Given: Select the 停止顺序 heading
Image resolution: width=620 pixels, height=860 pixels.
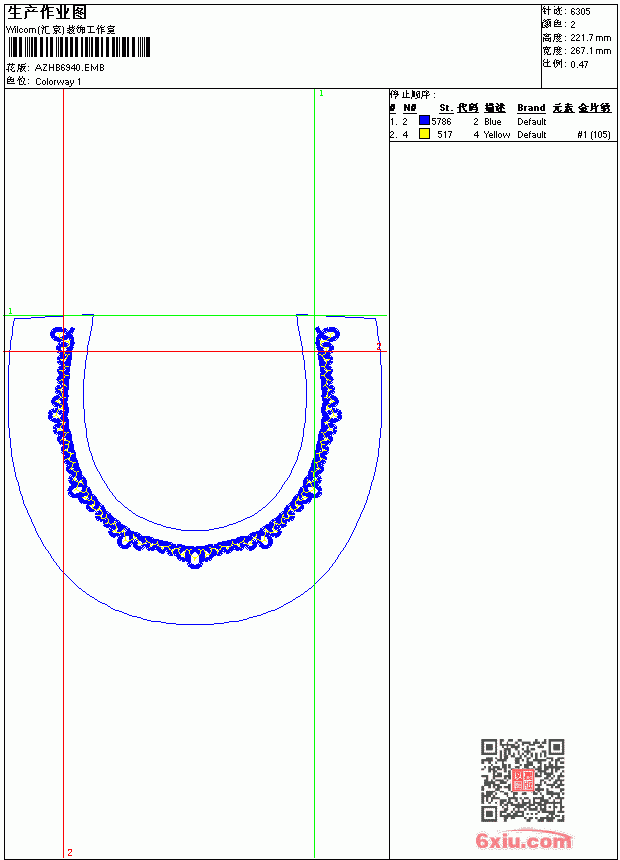Looking at the screenshot, I should coord(412,95).
